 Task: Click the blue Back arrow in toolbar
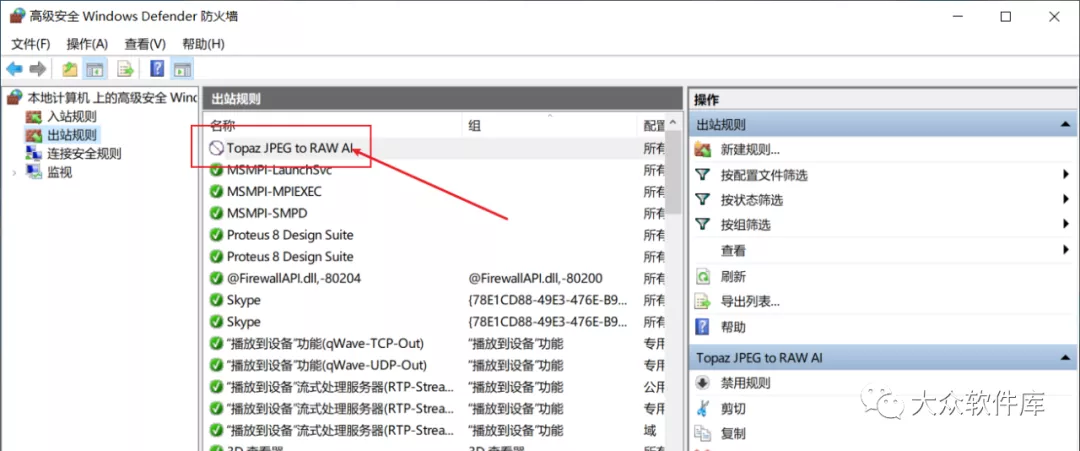(14, 69)
